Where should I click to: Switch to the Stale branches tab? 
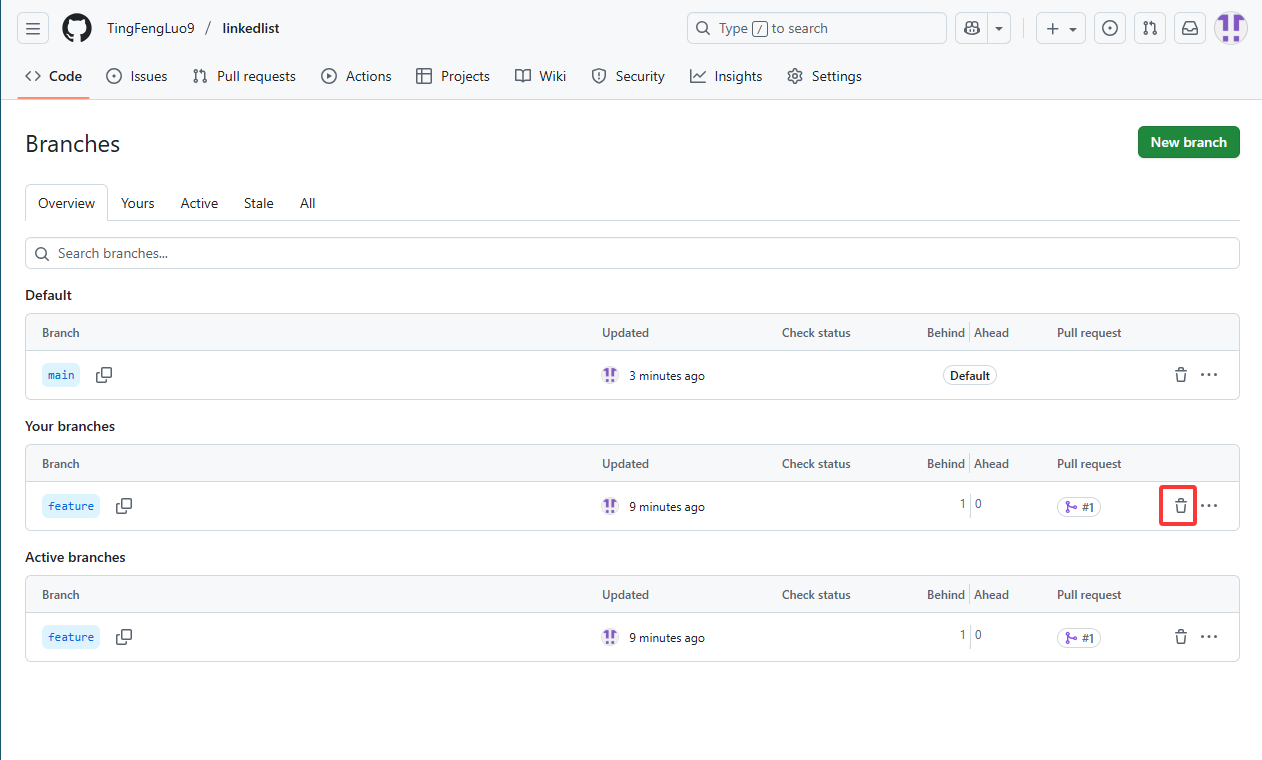pyautogui.click(x=258, y=203)
